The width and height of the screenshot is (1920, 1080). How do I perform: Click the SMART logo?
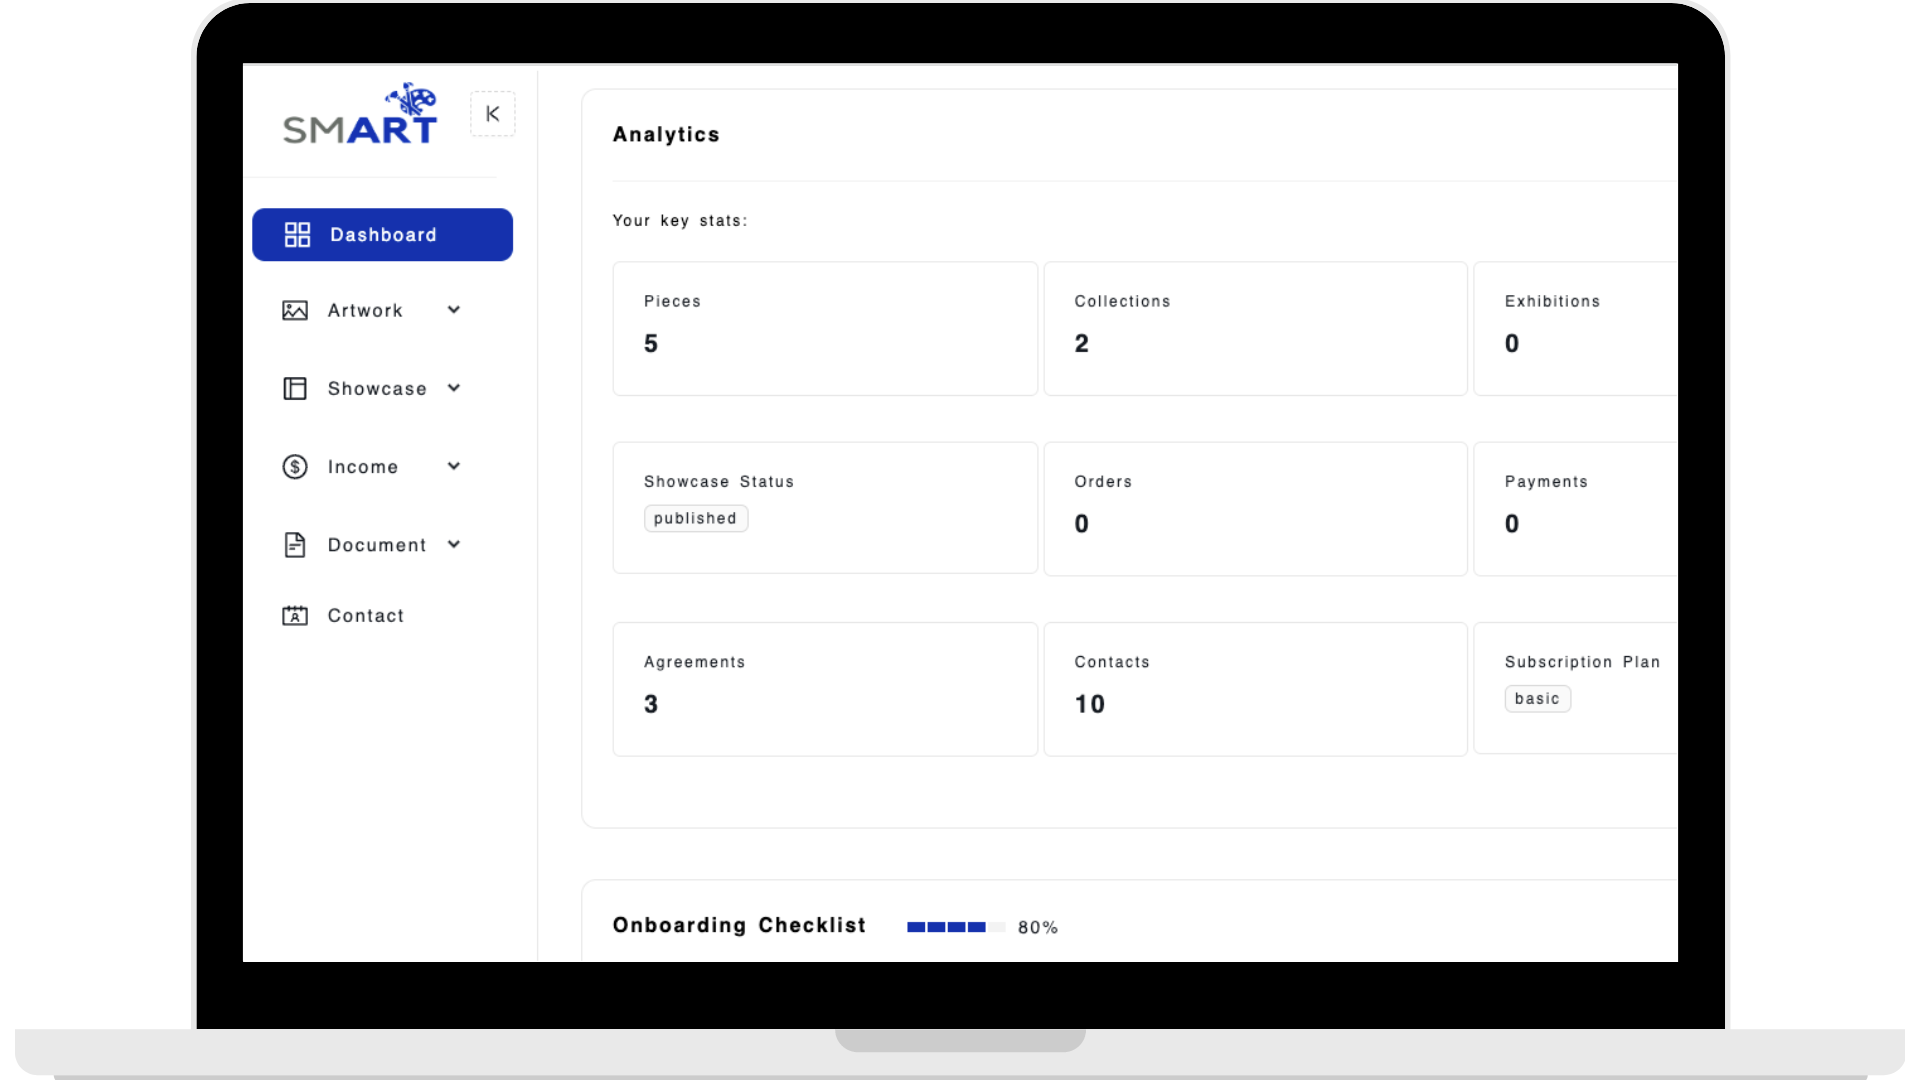coord(360,116)
